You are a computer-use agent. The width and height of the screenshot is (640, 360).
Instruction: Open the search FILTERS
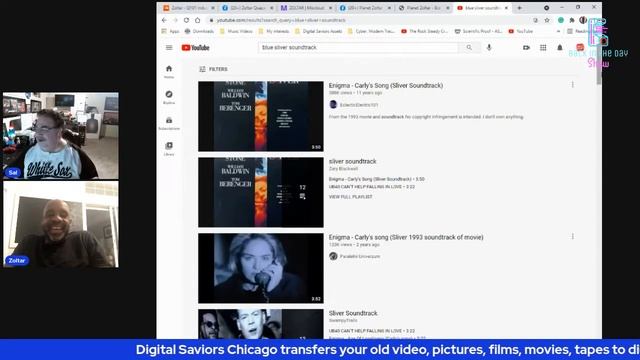coord(213,69)
